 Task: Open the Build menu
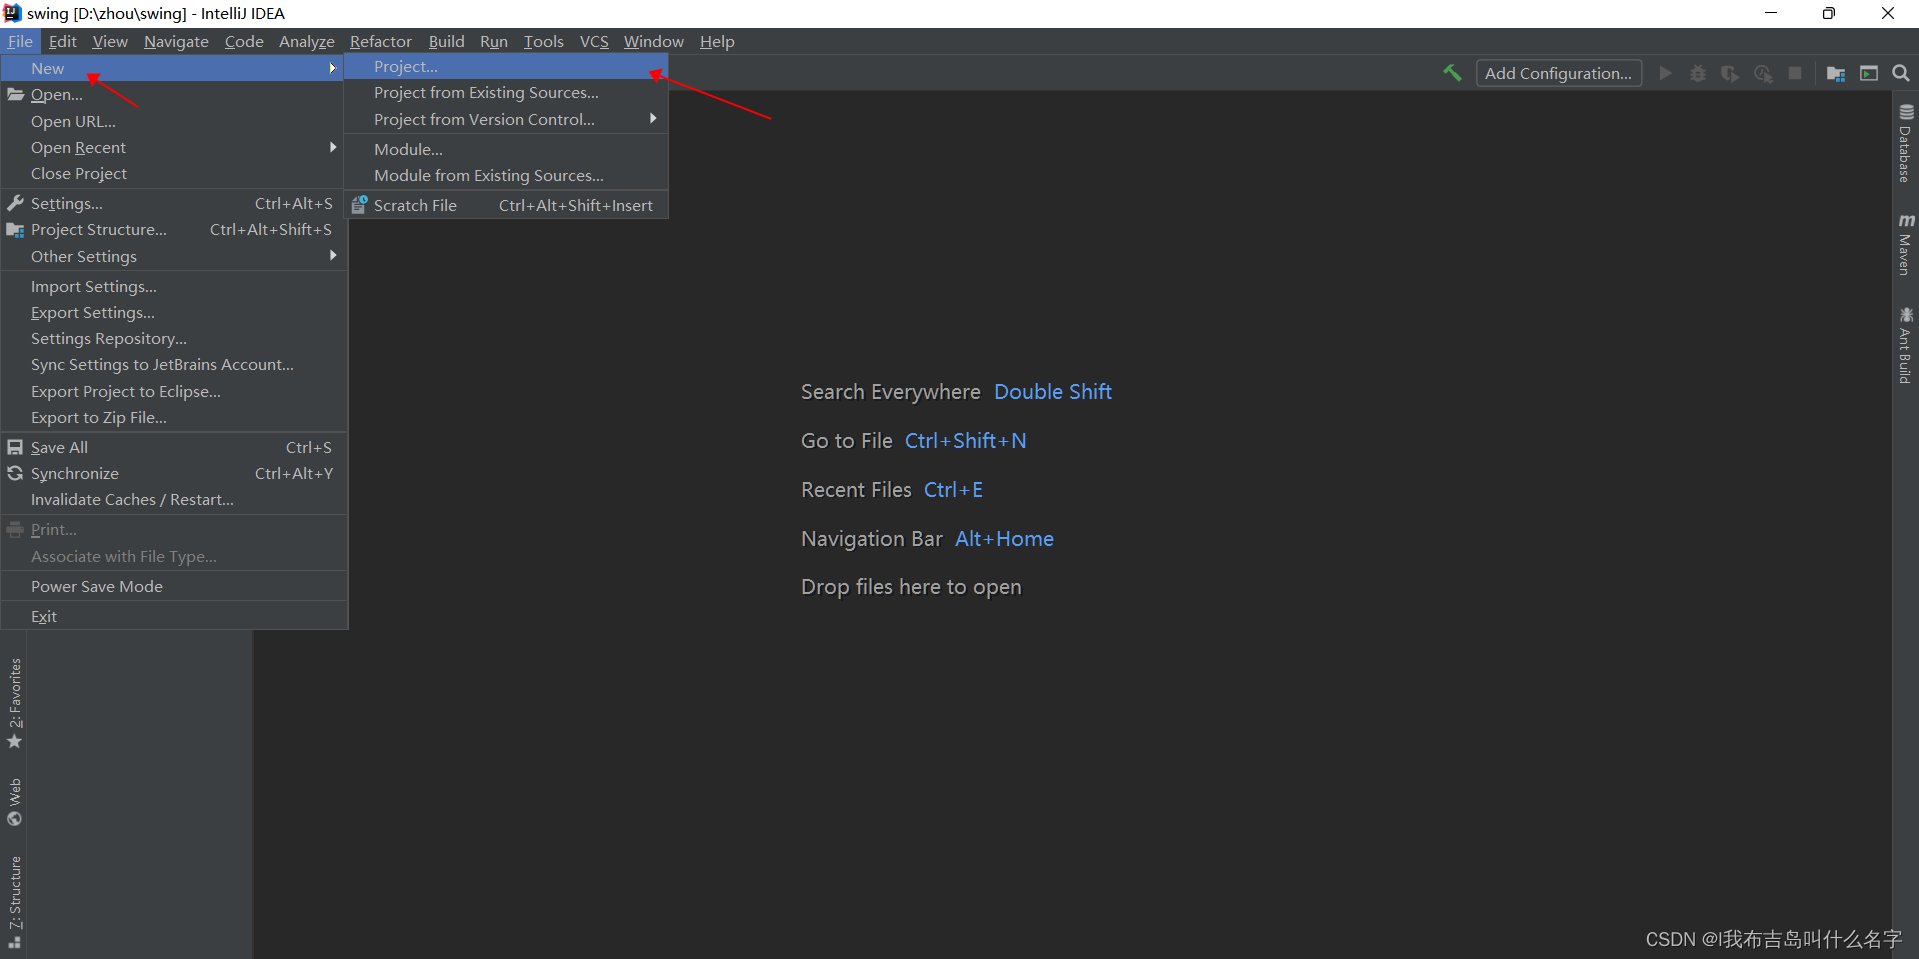446,41
